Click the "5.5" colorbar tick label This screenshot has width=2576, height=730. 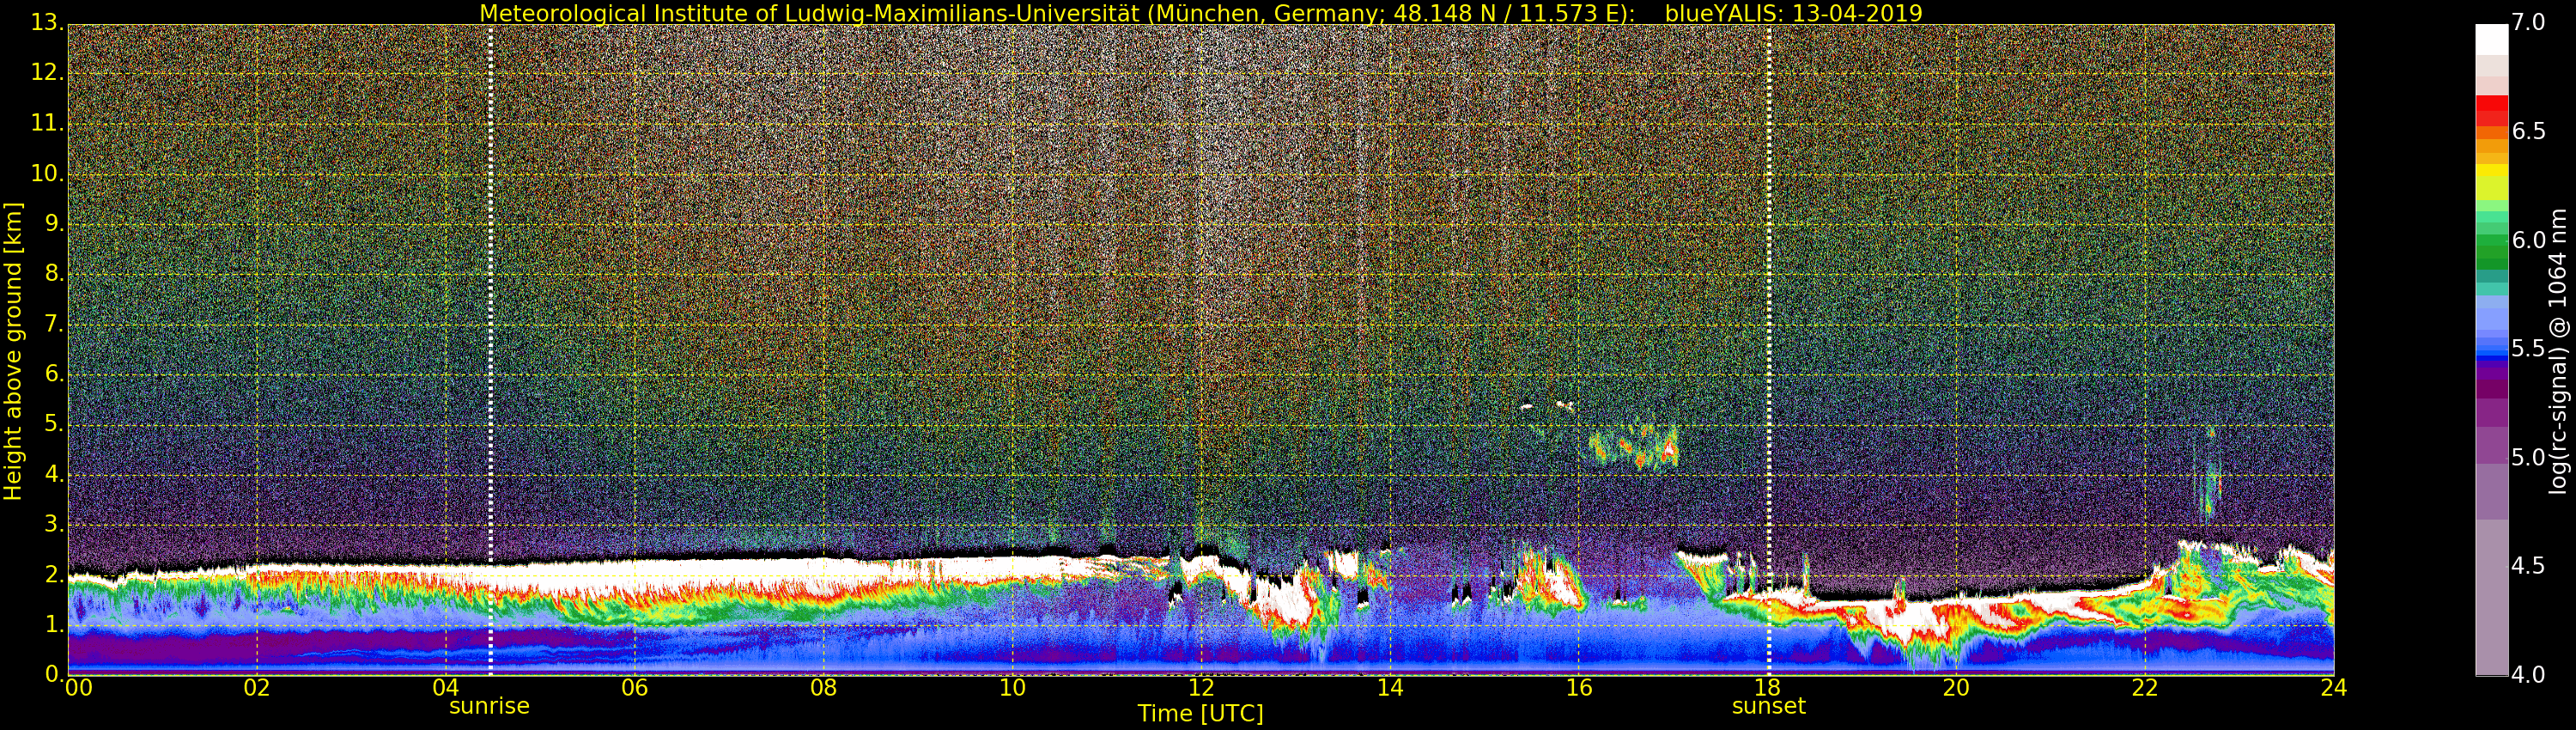click(x=2527, y=349)
